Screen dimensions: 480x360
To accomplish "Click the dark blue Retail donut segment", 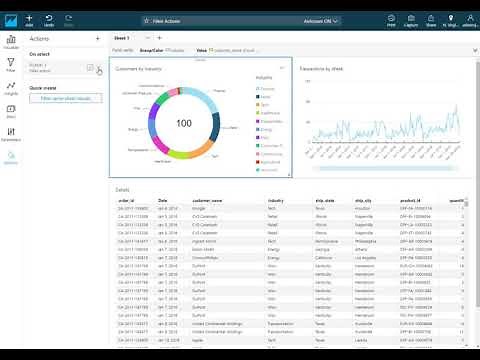I will coord(215,127).
